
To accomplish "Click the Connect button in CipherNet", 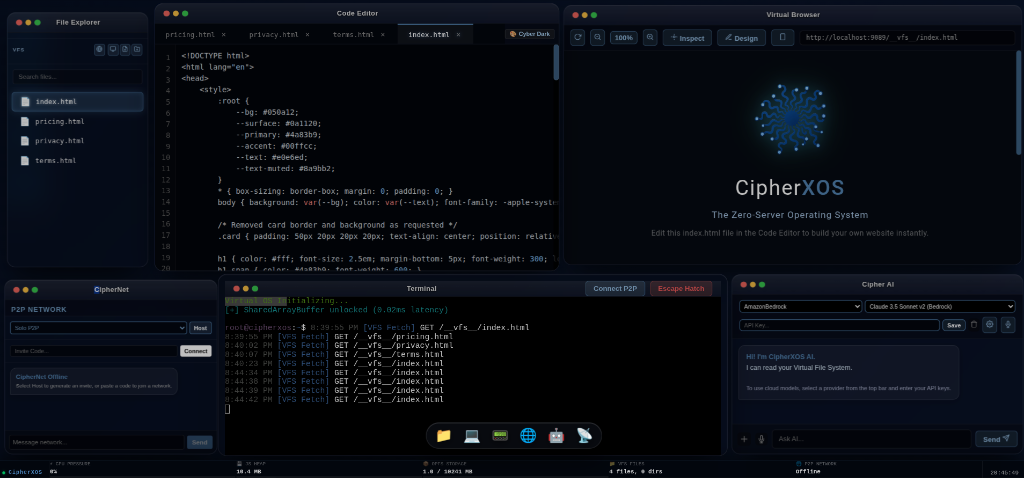I will click(196, 351).
